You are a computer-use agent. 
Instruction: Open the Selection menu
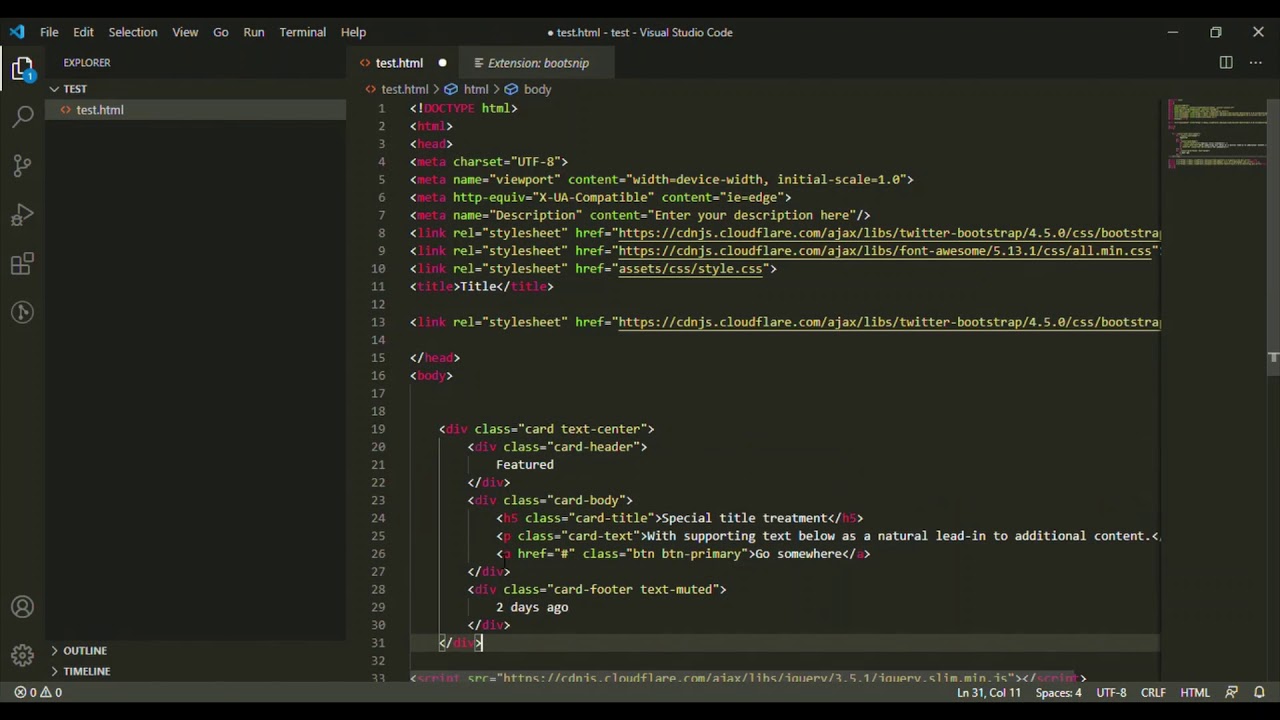click(x=133, y=32)
